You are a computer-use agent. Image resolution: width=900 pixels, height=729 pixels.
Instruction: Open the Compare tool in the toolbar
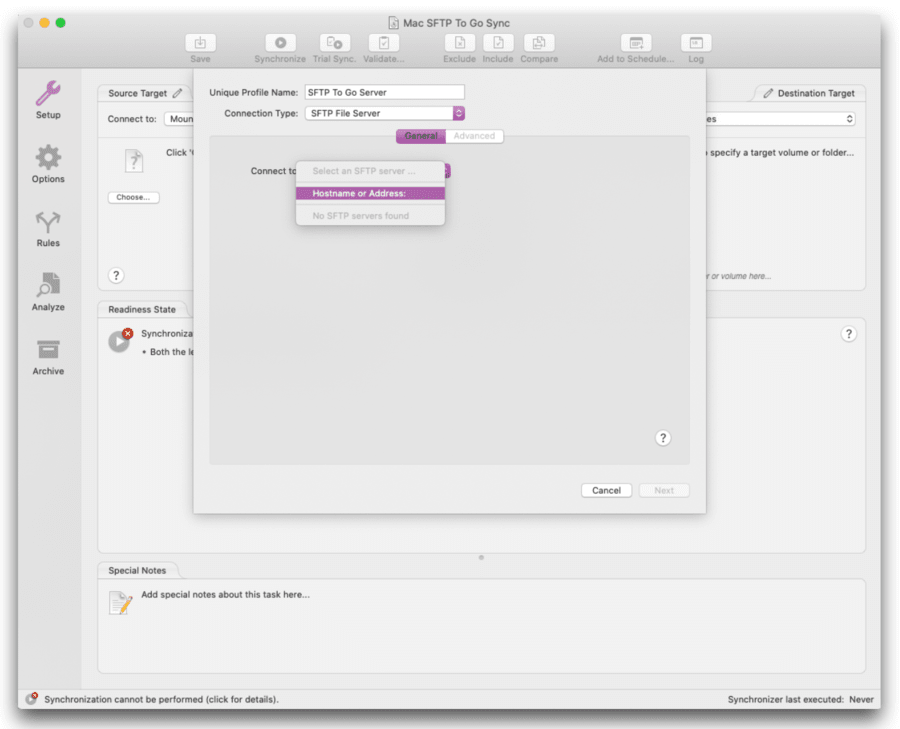[x=539, y=44]
